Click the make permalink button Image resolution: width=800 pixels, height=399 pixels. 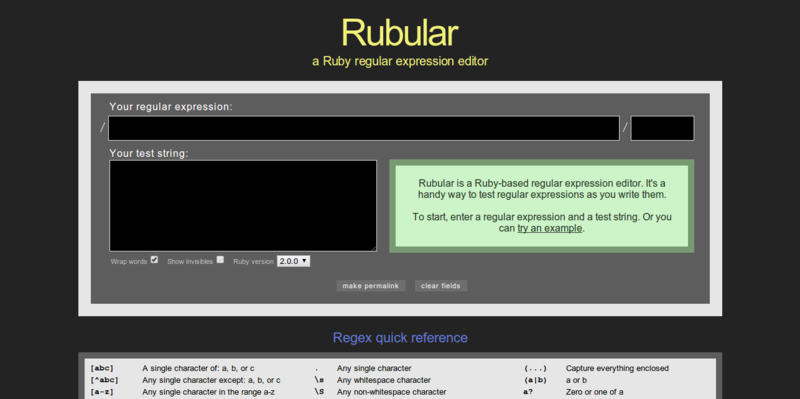[371, 286]
